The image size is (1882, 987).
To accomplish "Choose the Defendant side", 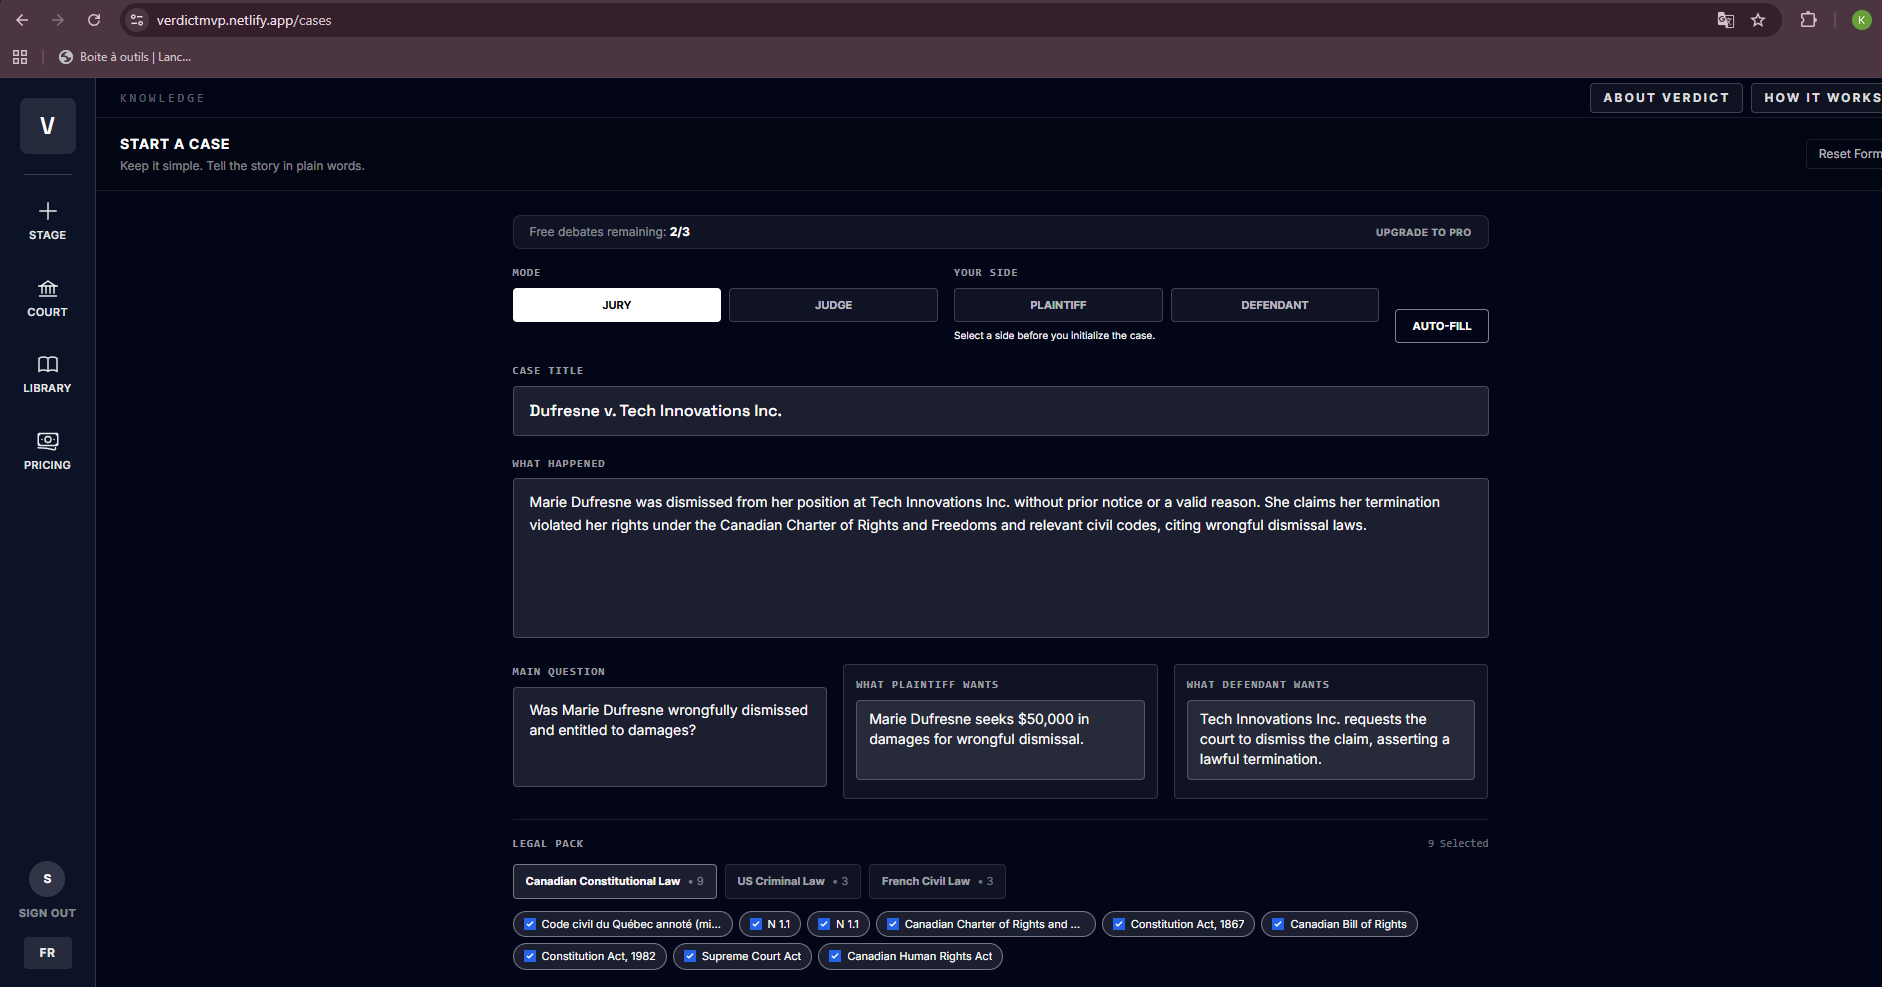I will pos(1275,305).
